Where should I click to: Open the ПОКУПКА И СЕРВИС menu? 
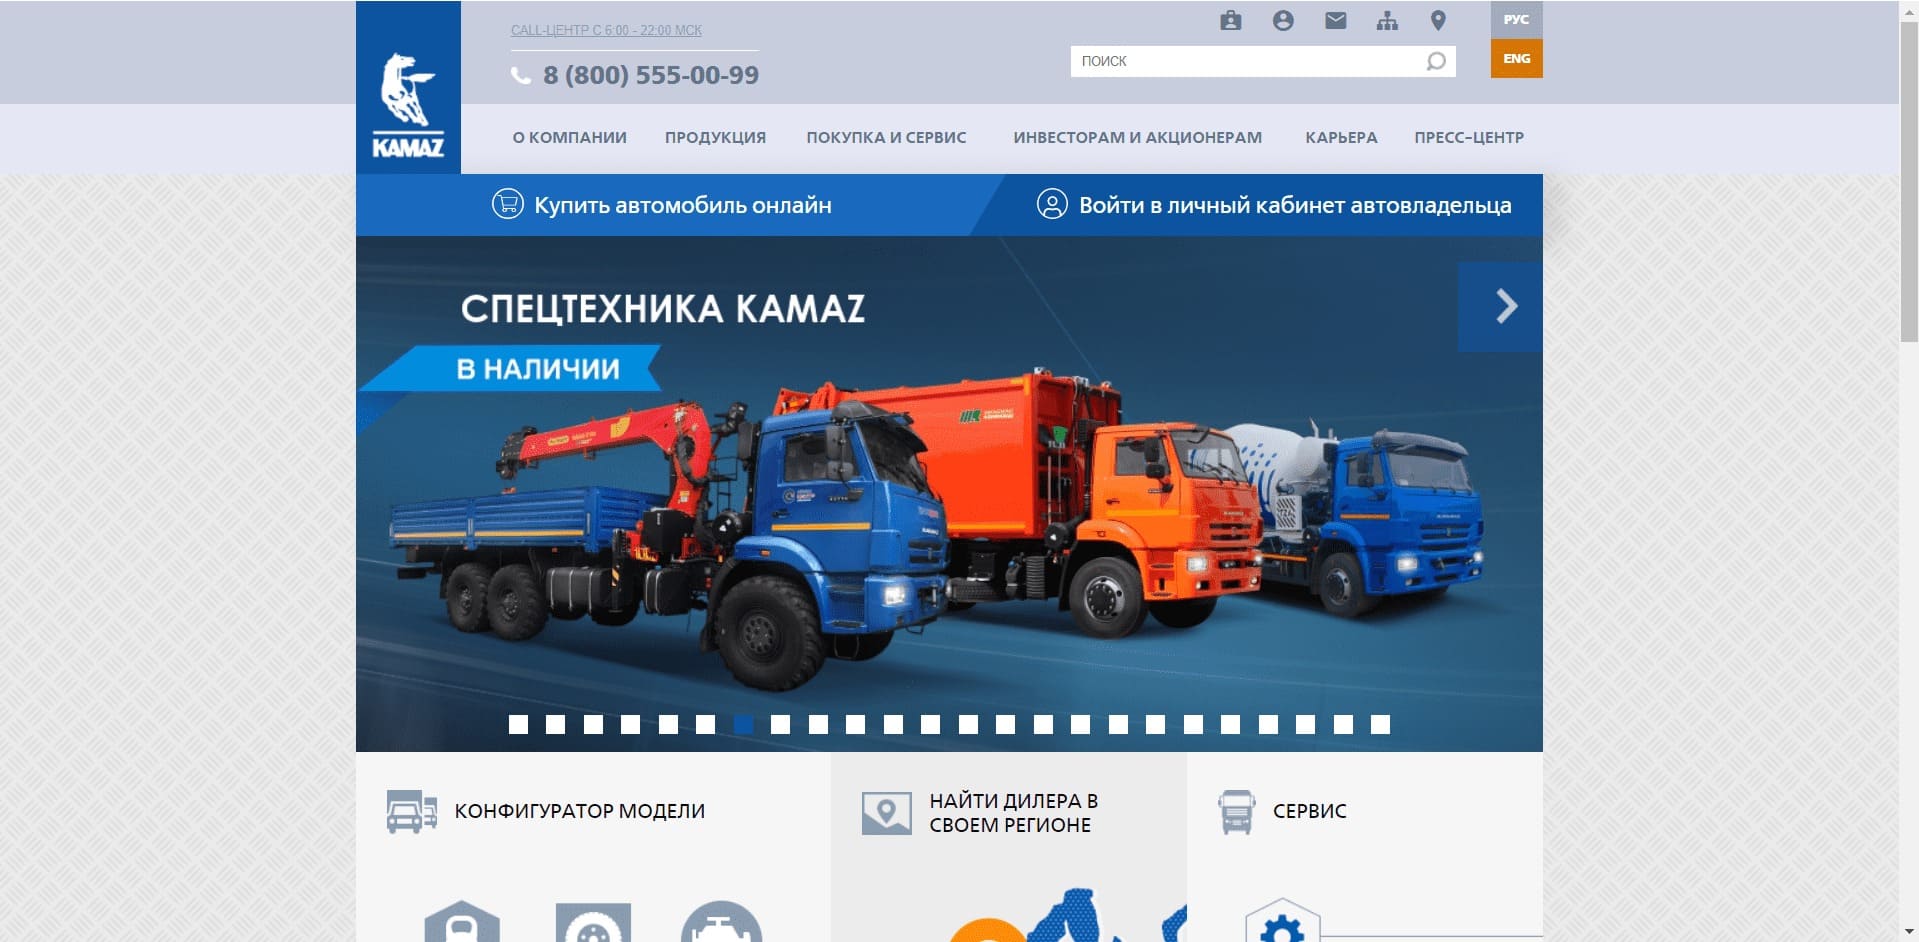click(886, 138)
